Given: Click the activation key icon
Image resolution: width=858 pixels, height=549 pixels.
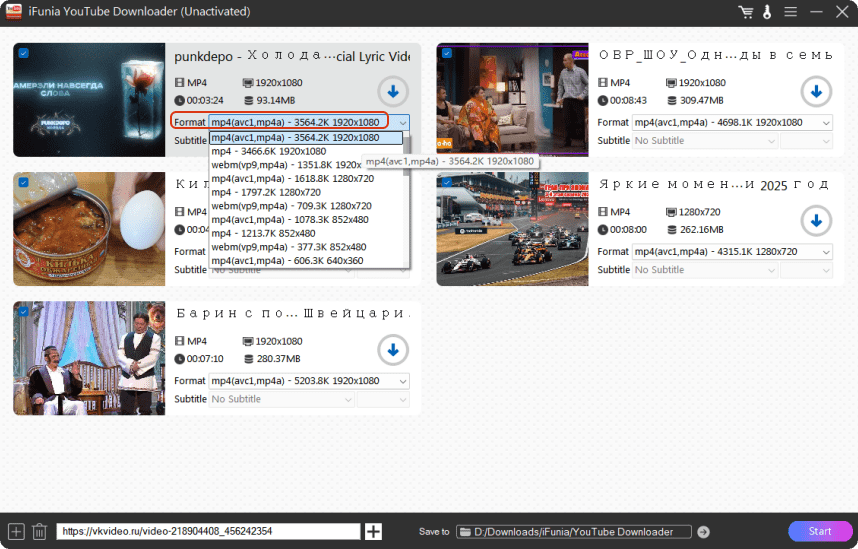Looking at the screenshot, I should pos(768,12).
